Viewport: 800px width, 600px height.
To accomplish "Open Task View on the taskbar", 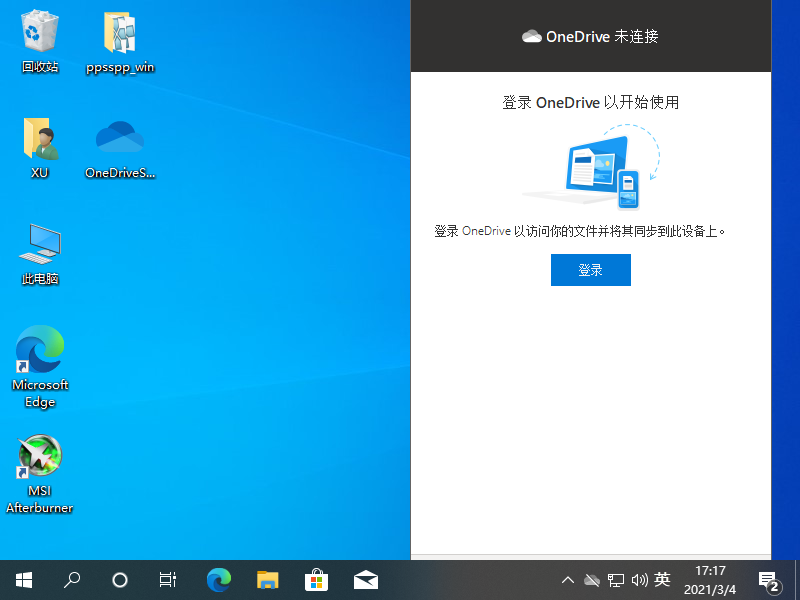I will coord(167,579).
